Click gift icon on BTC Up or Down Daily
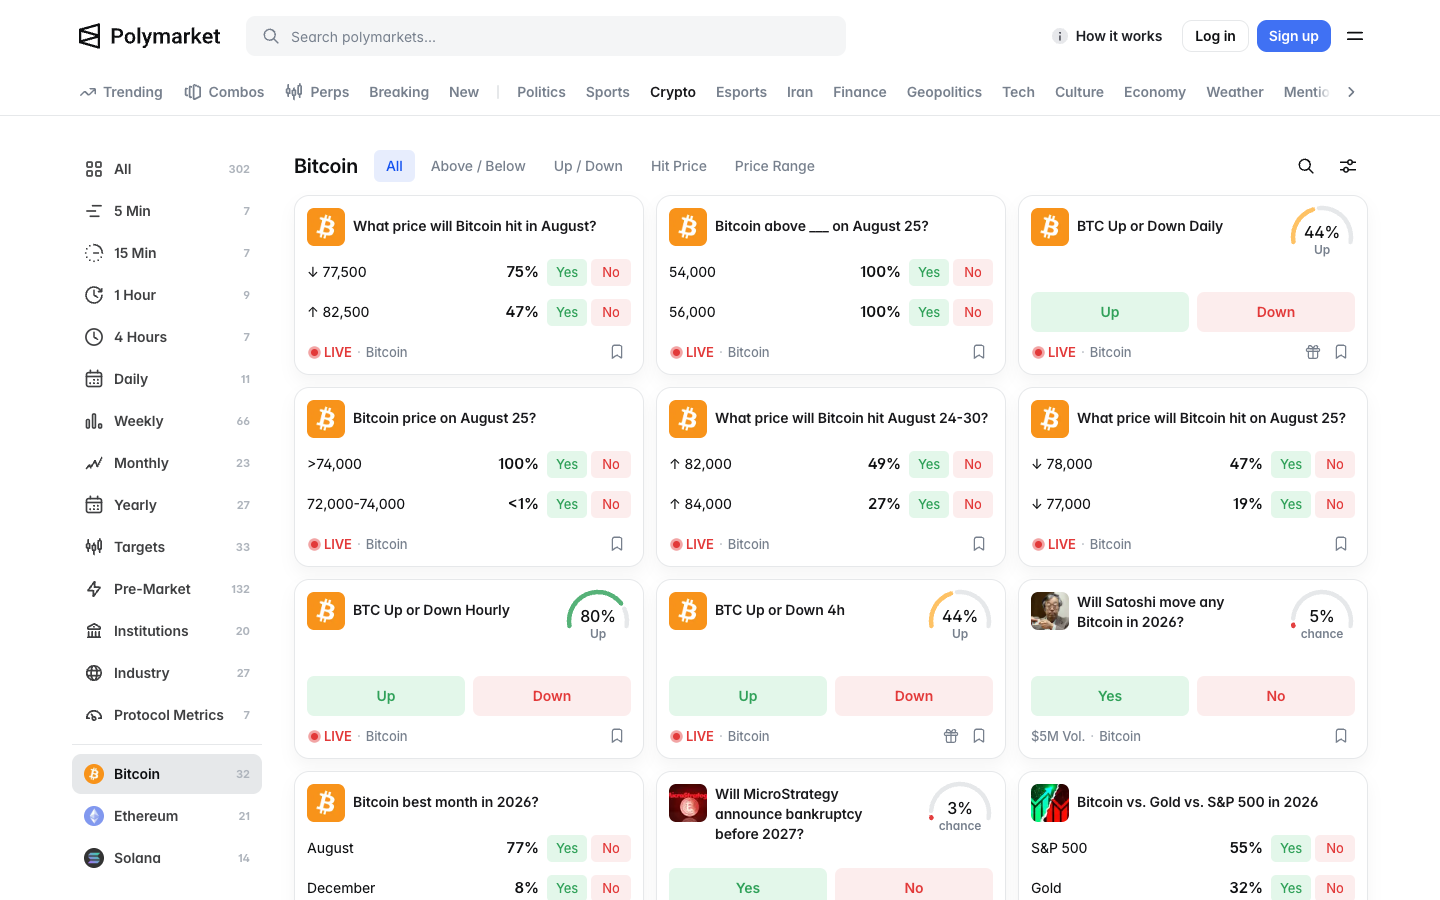1440x900 pixels. point(1313,352)
